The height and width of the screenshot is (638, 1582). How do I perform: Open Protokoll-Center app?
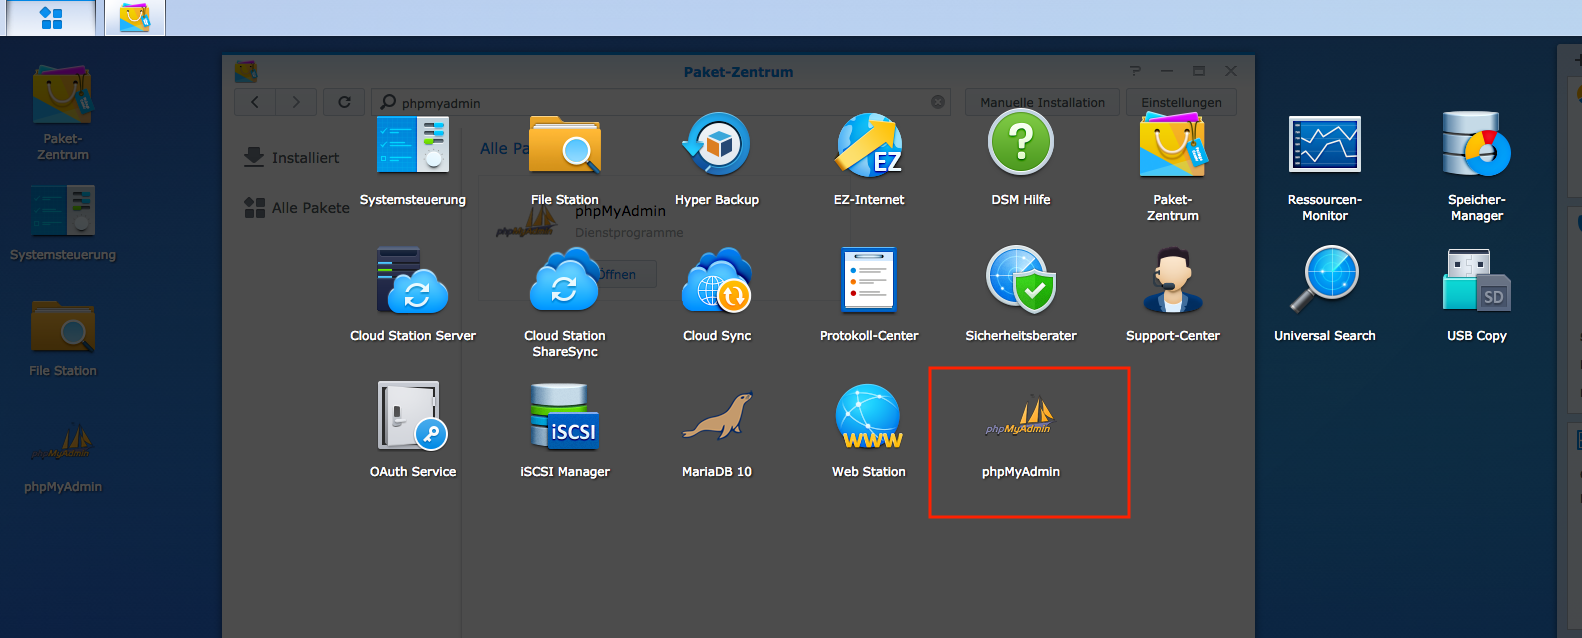868,281
